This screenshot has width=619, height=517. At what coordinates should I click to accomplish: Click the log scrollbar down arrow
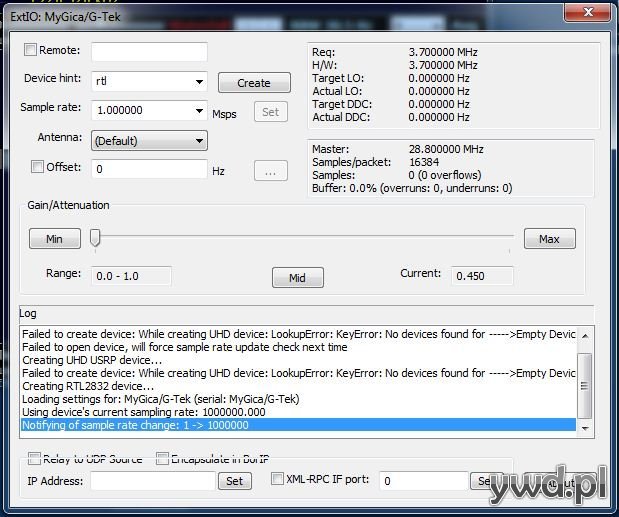585,428
